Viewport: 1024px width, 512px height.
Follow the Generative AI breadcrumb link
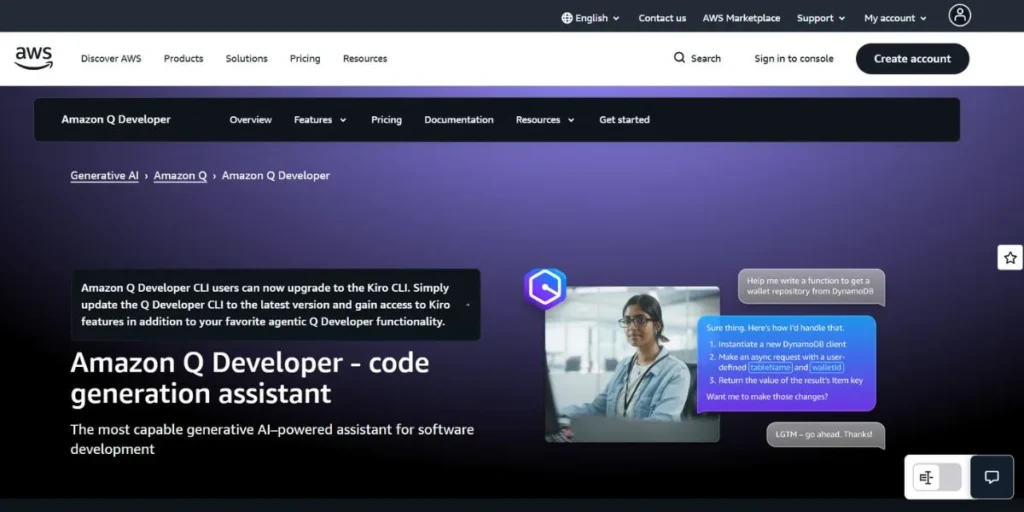point(104,176)
